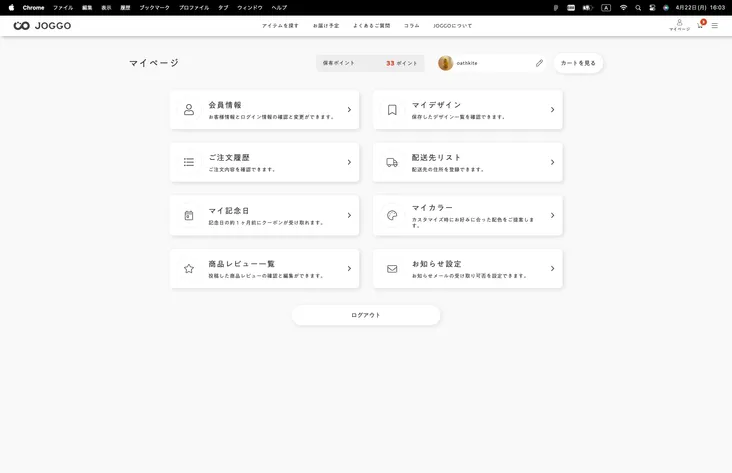Open macOS Spotlight search icon
This screenshot has width=732, height=473.
pyautogui.click(x=638, y=7)
